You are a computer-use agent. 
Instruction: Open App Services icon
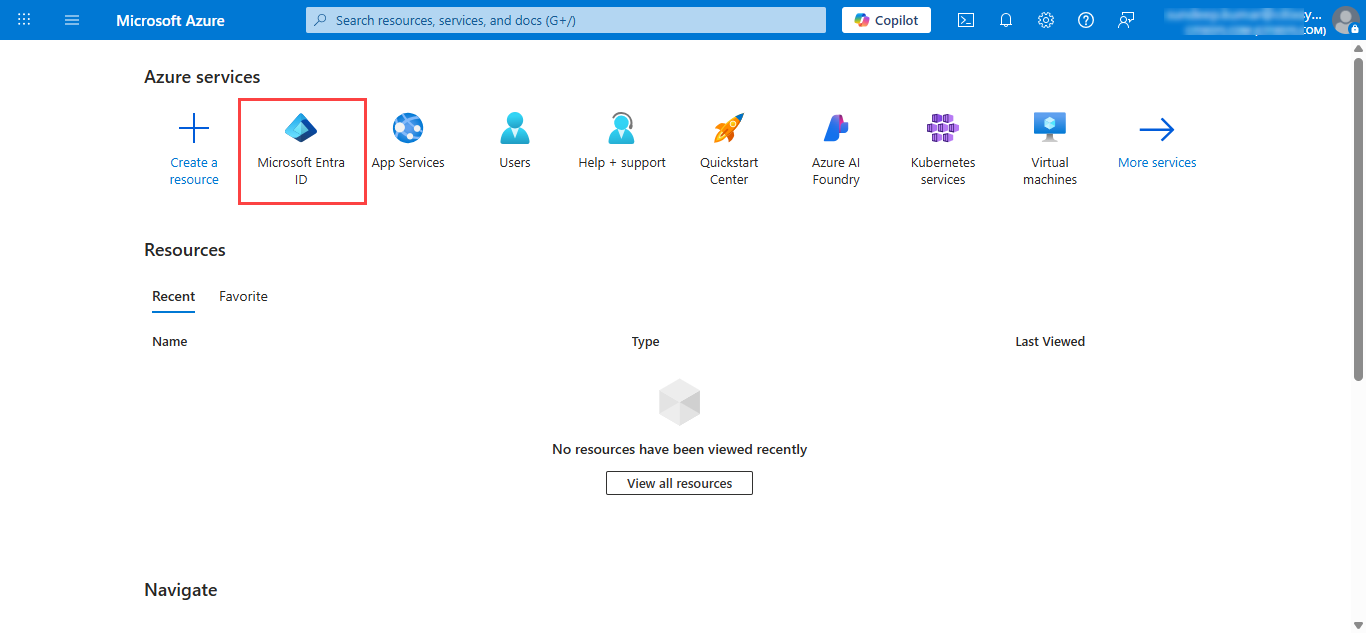pyautogui.click(x=408, y=129)
